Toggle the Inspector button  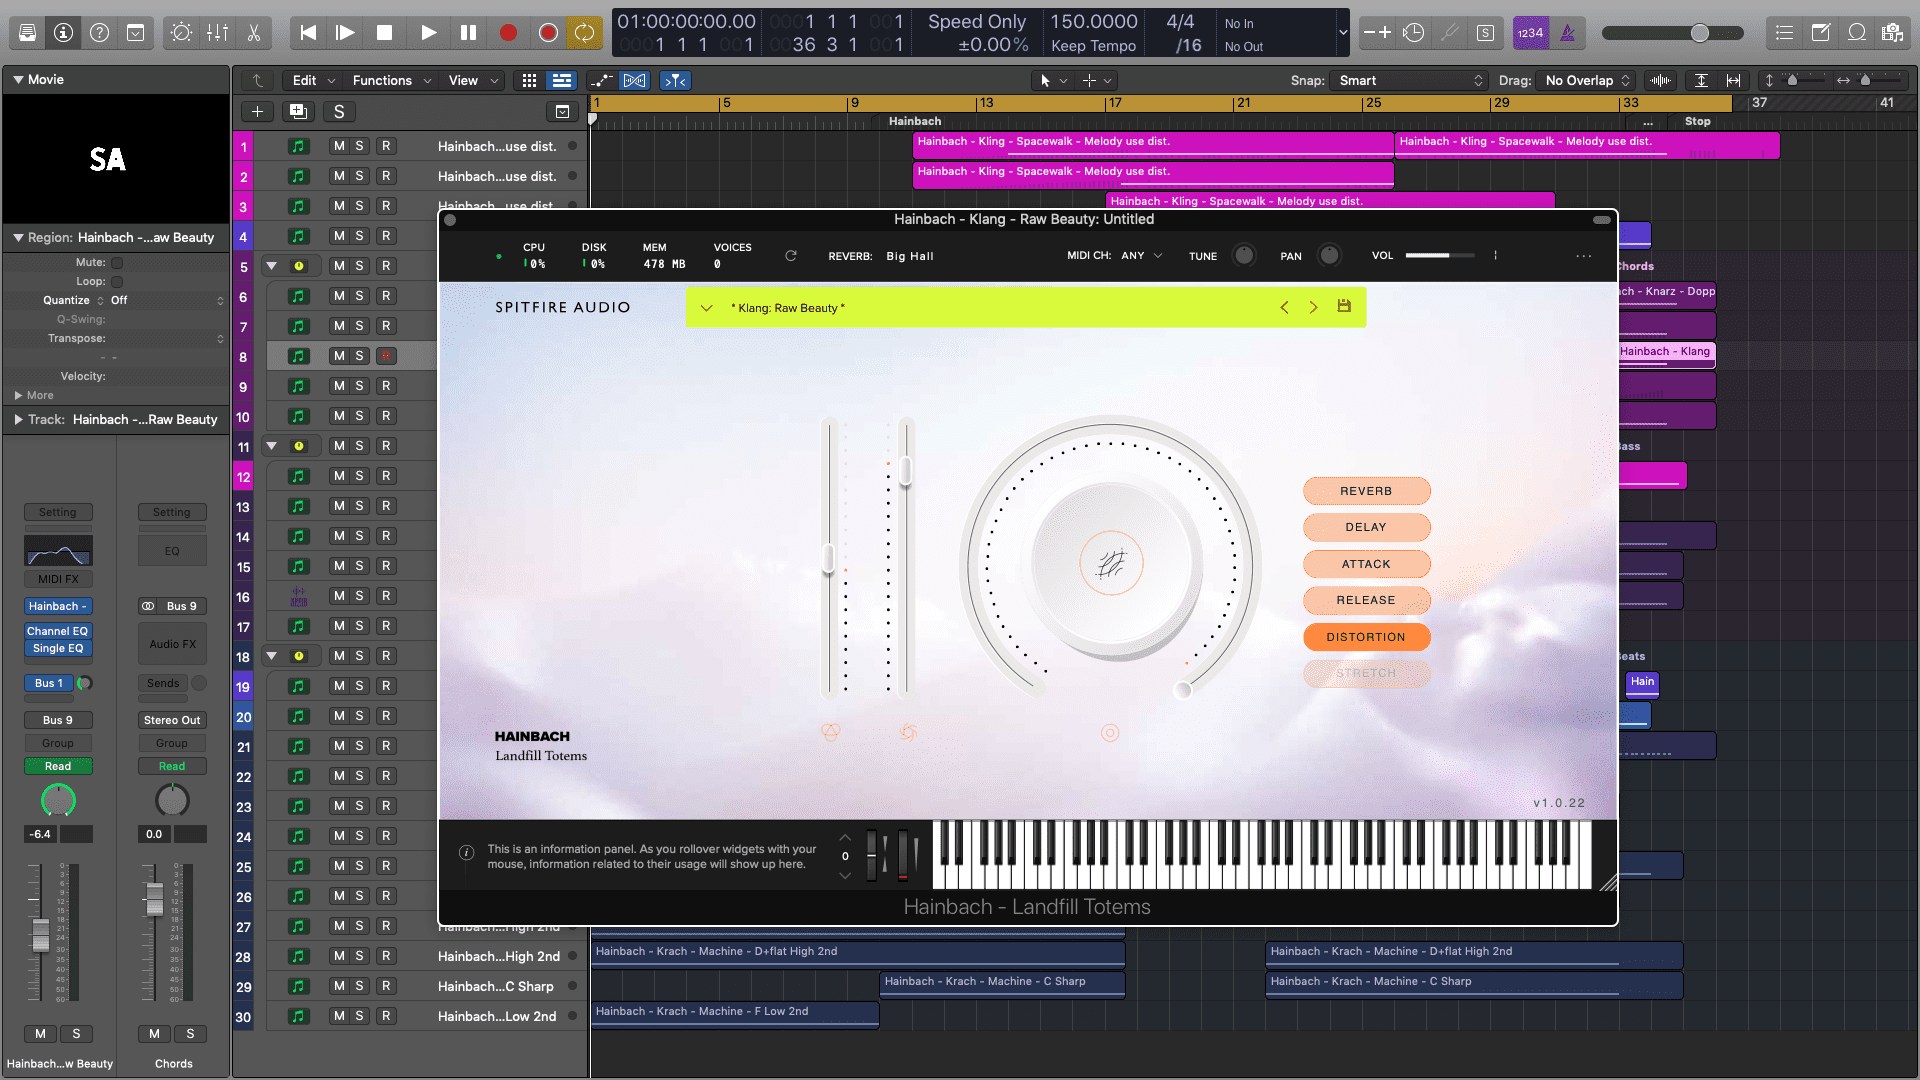(63, 33)
